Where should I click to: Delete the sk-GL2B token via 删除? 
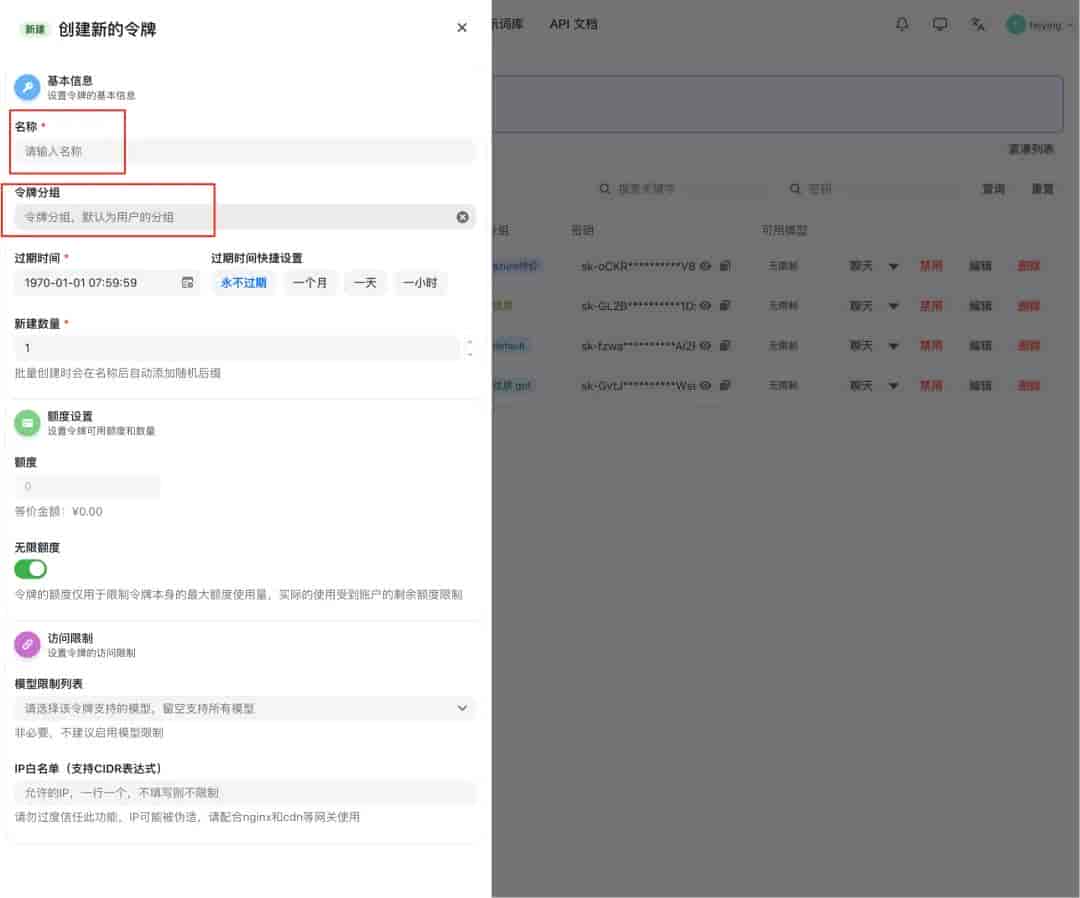click(1029, 306)
